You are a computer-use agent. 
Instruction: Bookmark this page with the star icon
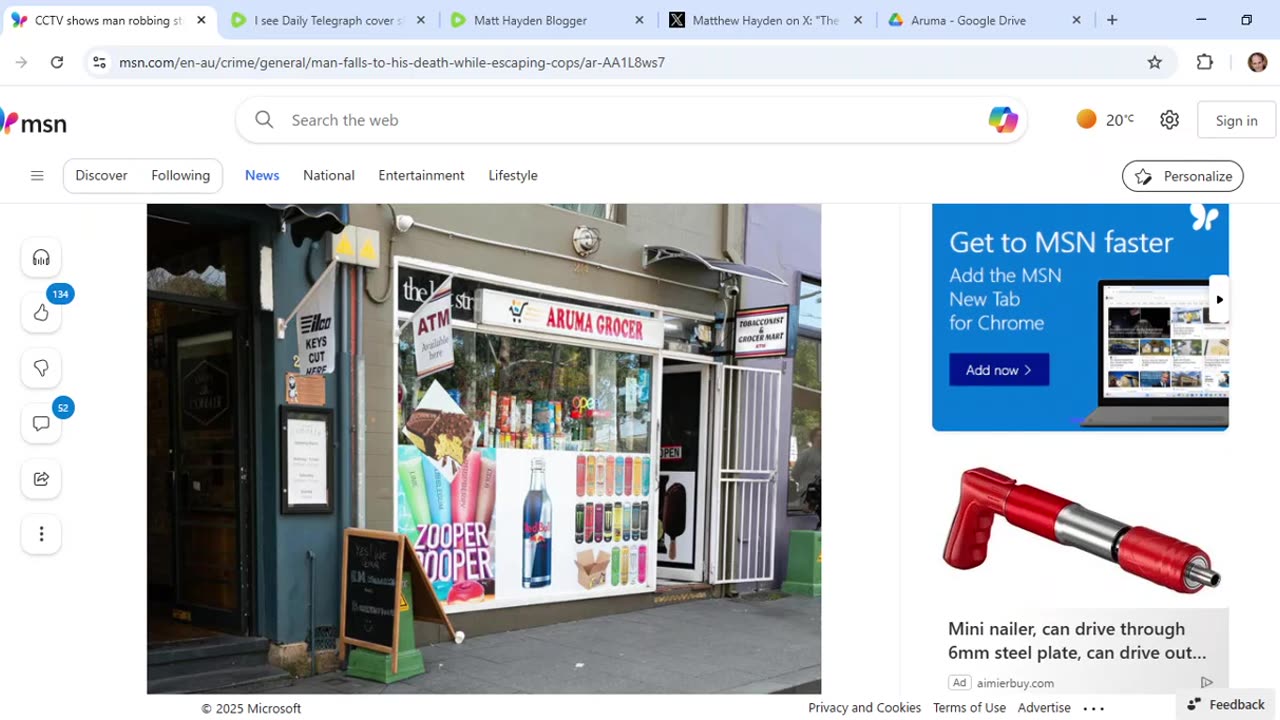[1155, 62]
